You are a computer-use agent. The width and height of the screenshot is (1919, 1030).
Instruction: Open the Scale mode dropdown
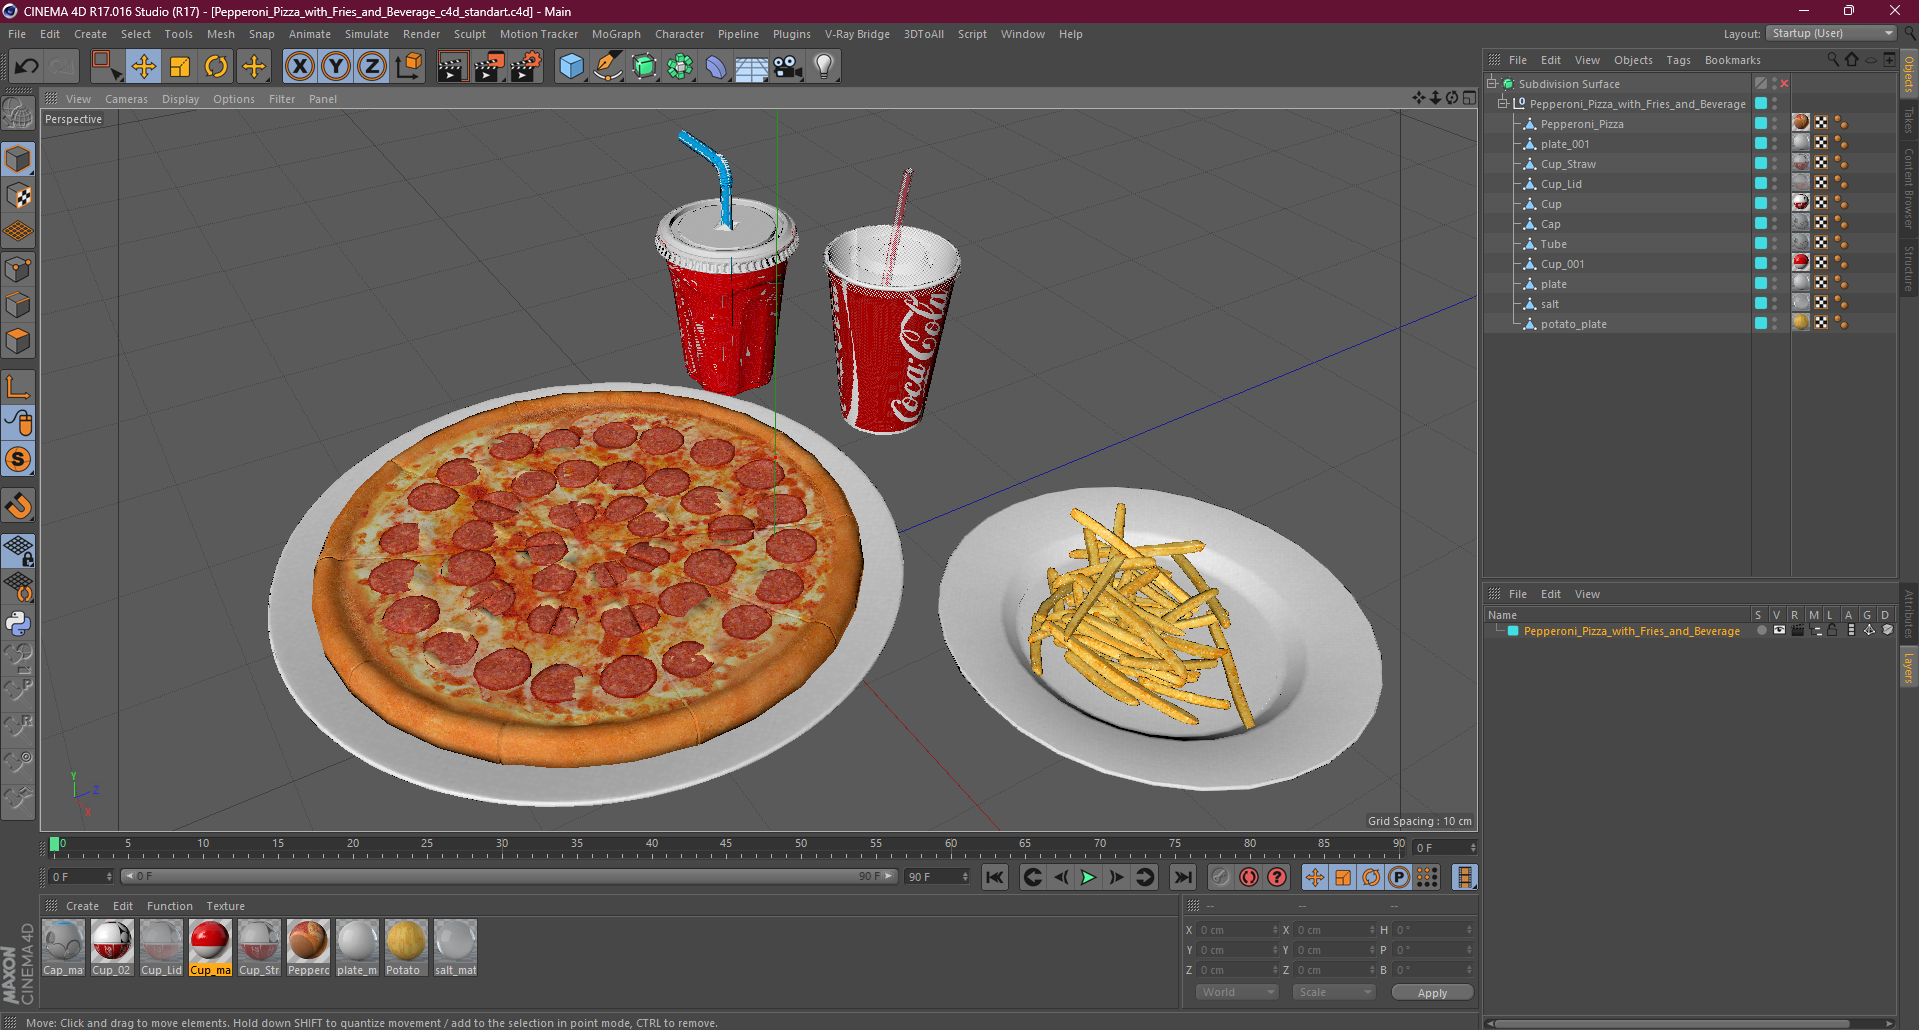point(1334,992)
